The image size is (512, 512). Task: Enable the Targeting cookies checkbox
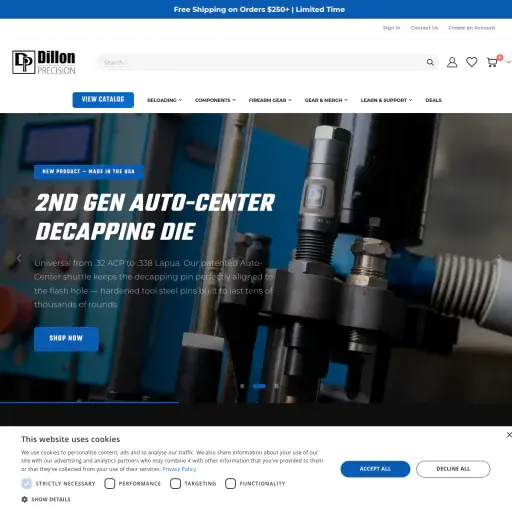(176, 483)
